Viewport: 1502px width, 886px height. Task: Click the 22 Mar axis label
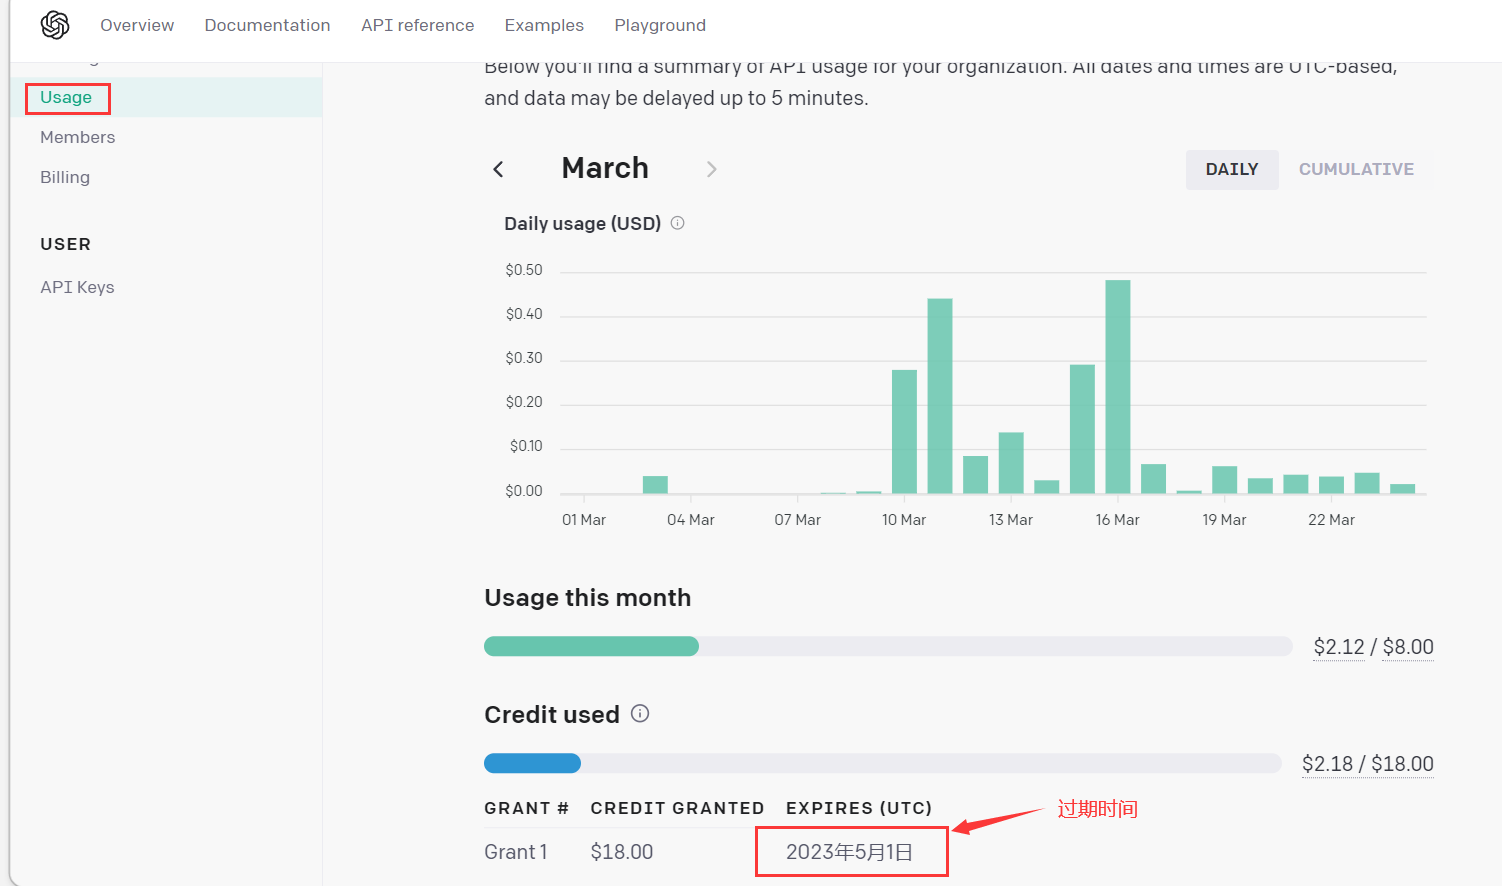tap(1331, 520)
